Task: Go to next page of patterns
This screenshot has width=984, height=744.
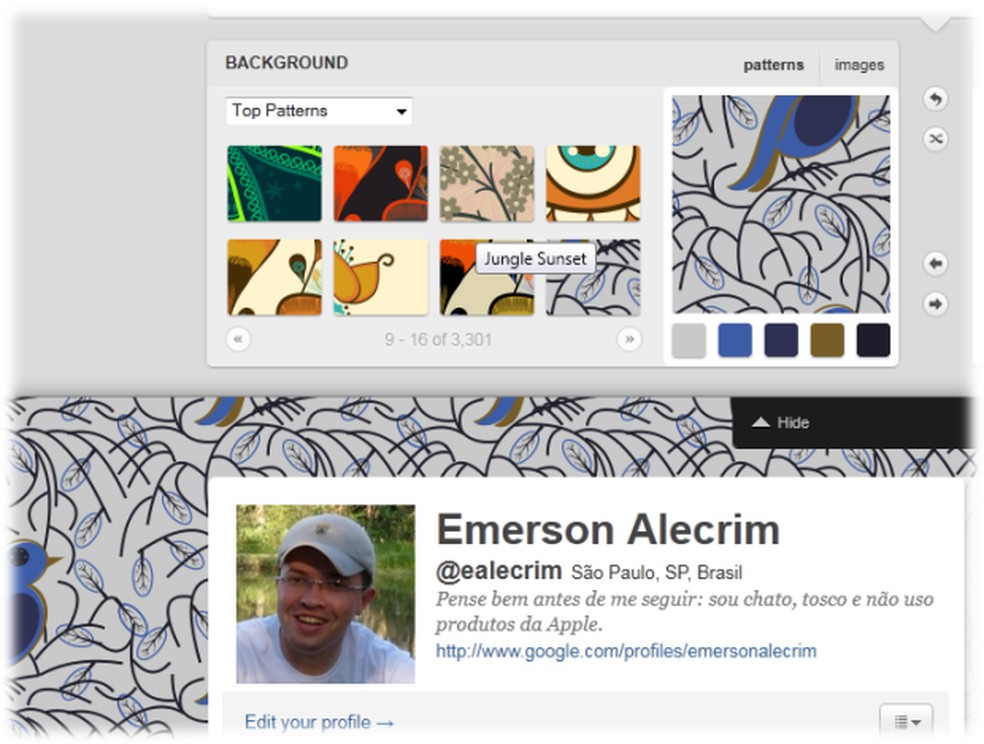Action: (x=629, y=339)
